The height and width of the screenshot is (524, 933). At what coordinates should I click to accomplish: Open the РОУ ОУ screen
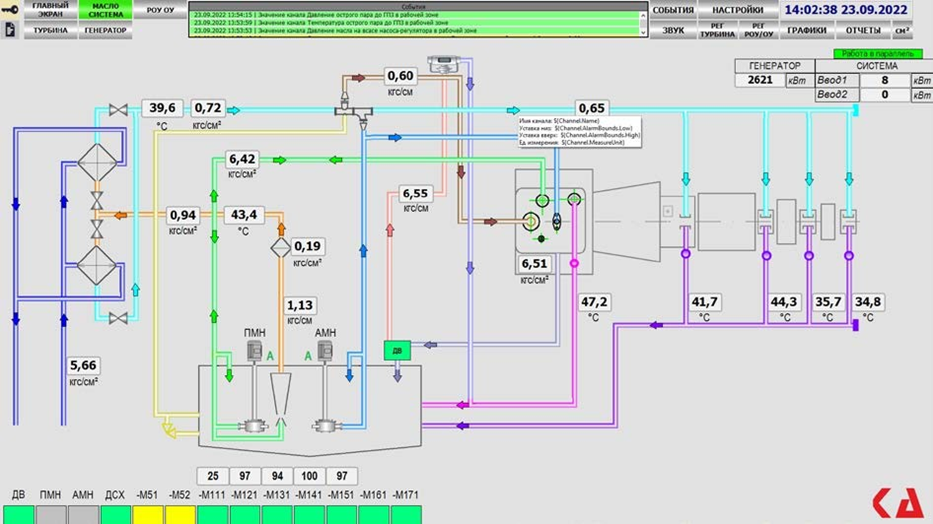pos(160,10)
